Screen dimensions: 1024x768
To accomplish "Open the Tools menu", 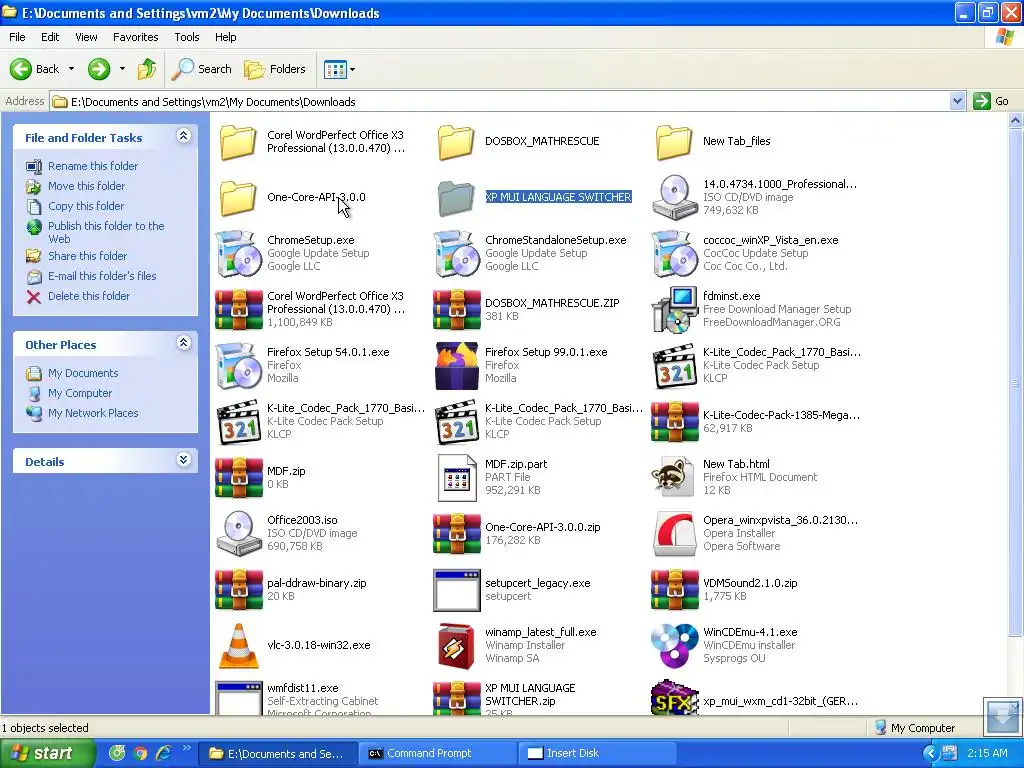I will [187, 37].
